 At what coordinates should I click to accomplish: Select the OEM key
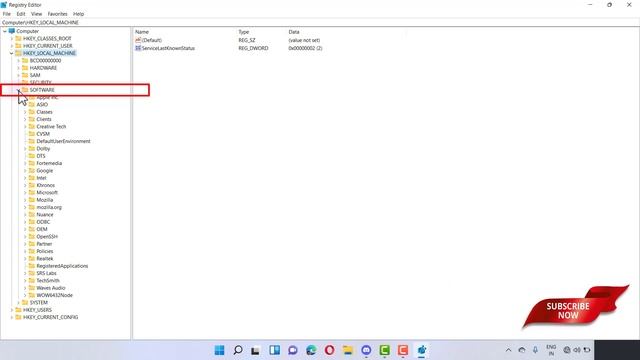tap(42, 229)
